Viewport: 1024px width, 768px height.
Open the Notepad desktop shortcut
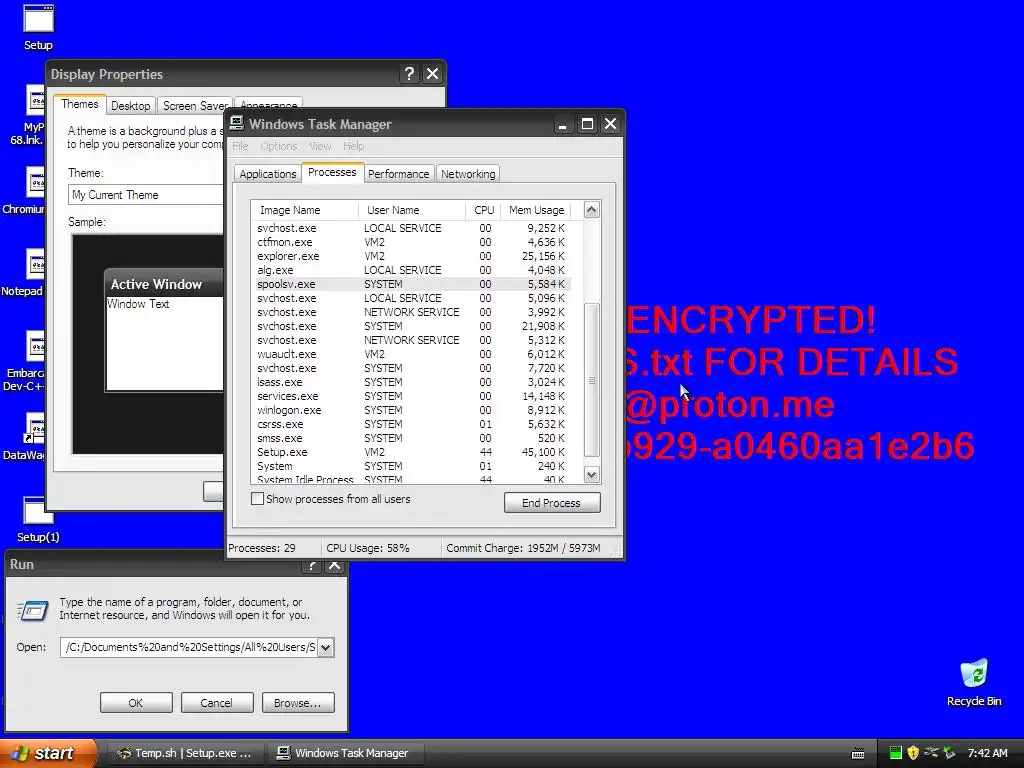[x=26, y=273]
